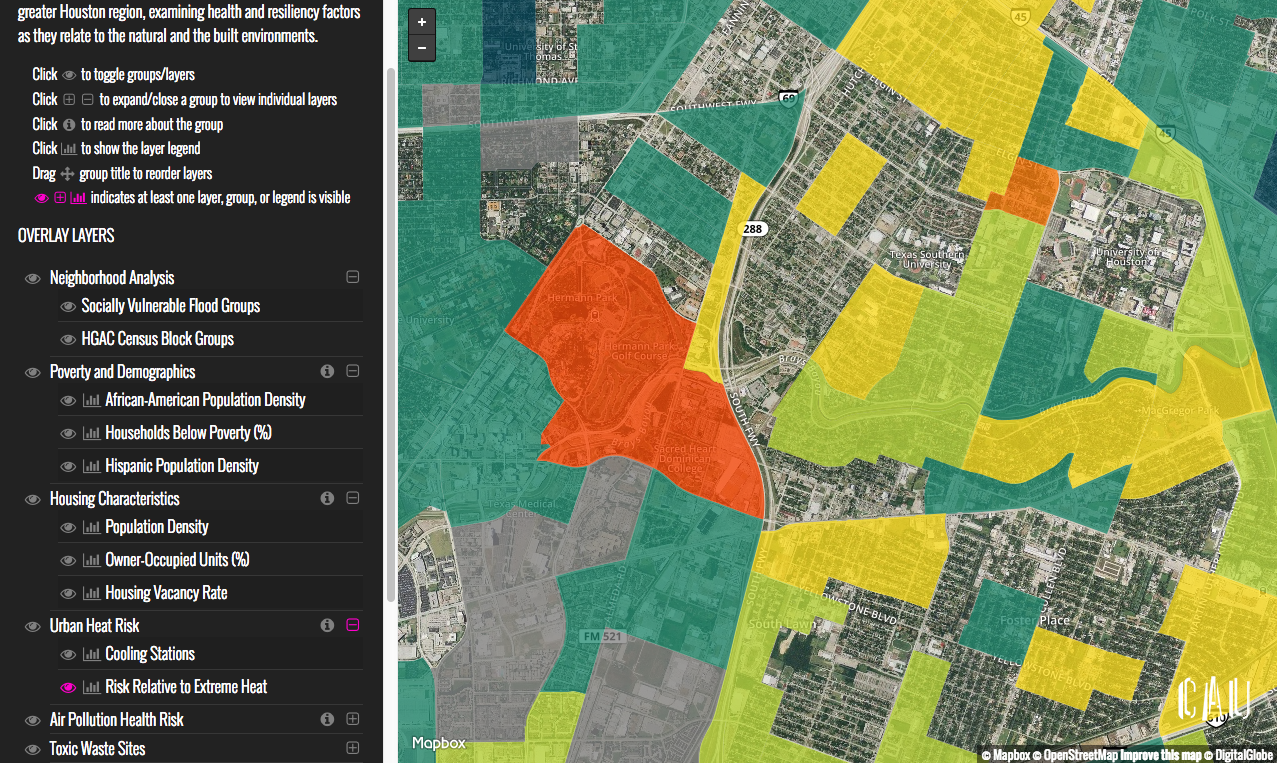Show legend for Households Below Poverty (%)

coord(91,433)
